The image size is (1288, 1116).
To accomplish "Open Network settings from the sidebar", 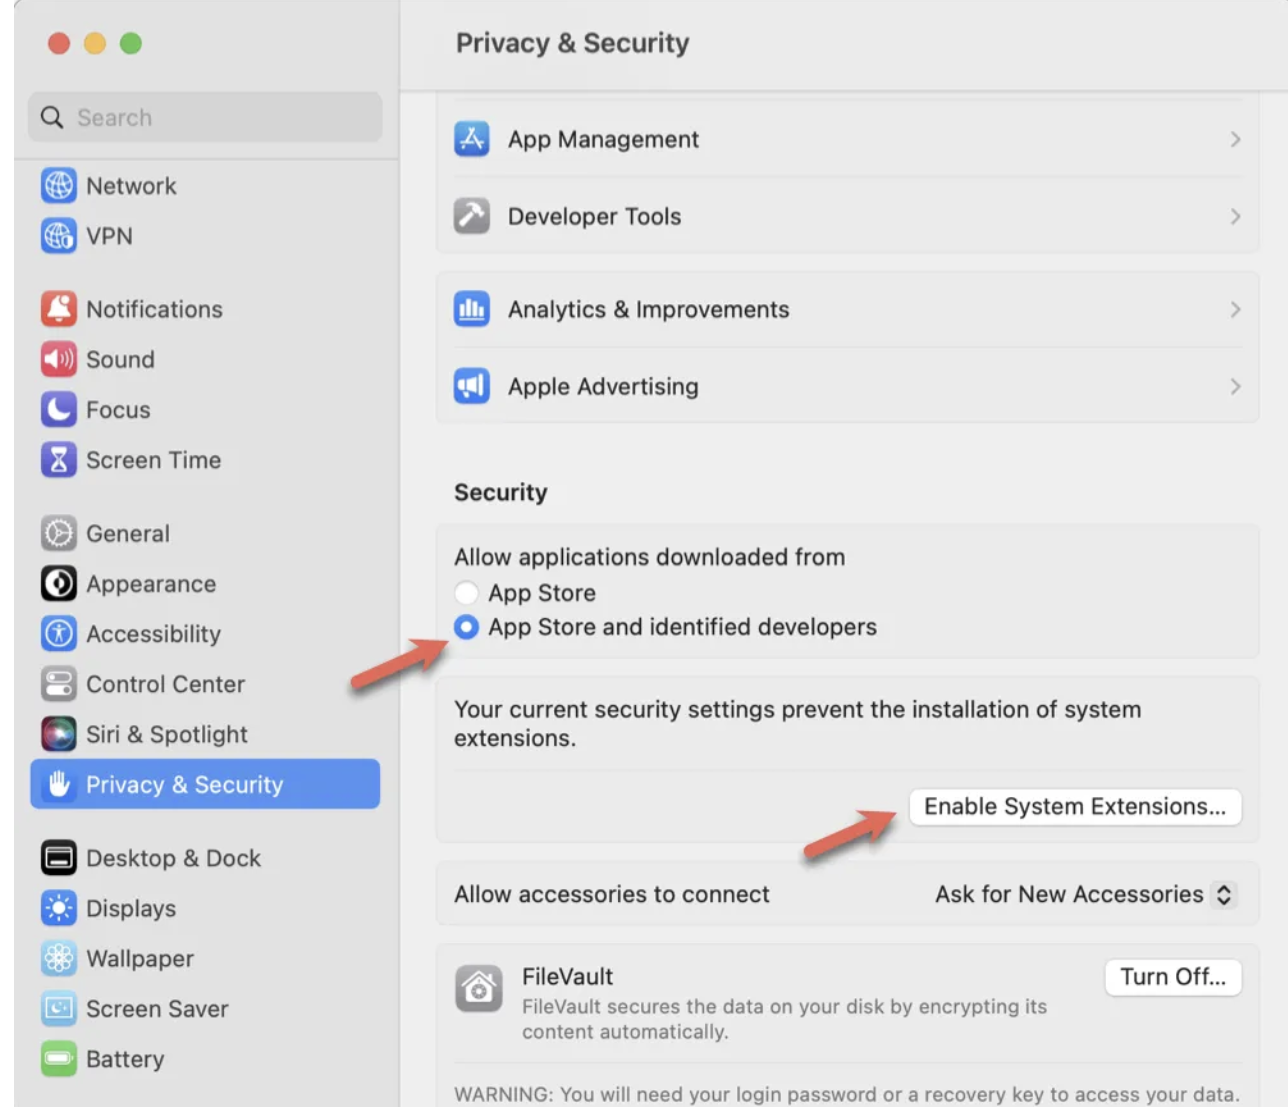I will pos(131,185).
